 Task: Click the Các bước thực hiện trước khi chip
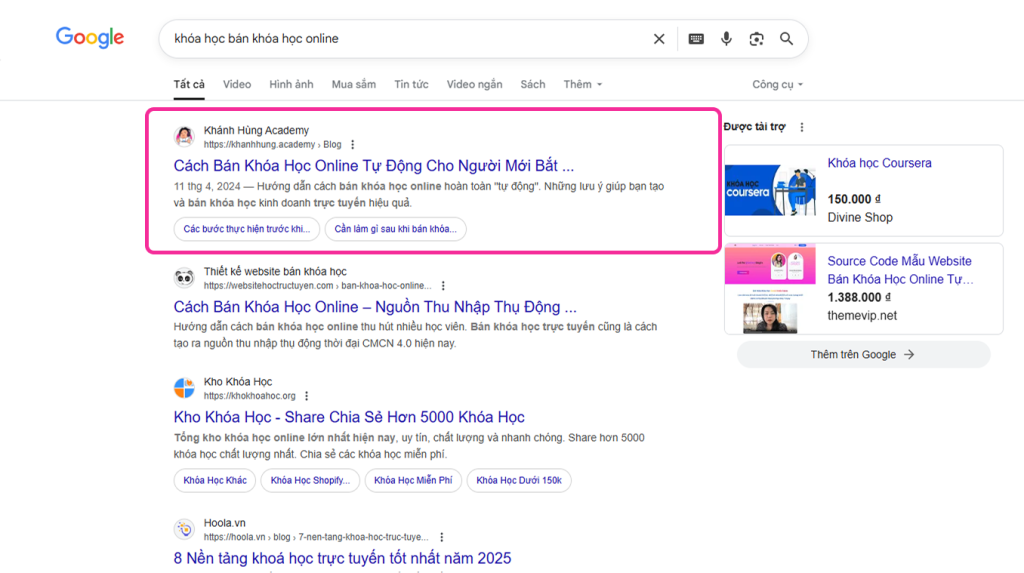(247, 229)
